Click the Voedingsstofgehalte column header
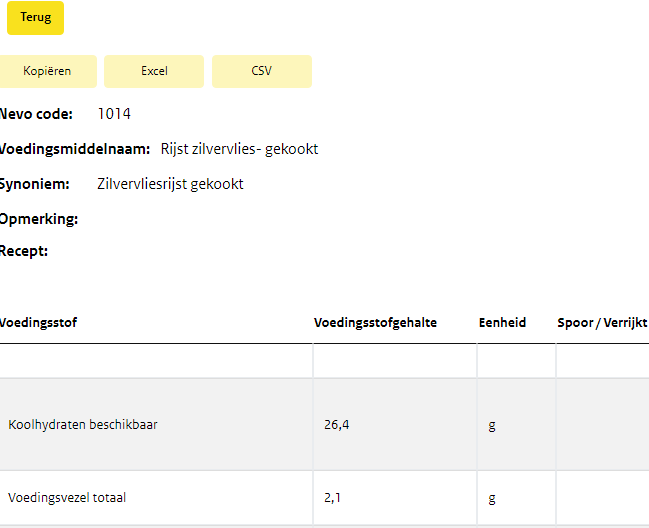Image resolution: width=649 pixels, height=528 pixels. pos(375,323)
